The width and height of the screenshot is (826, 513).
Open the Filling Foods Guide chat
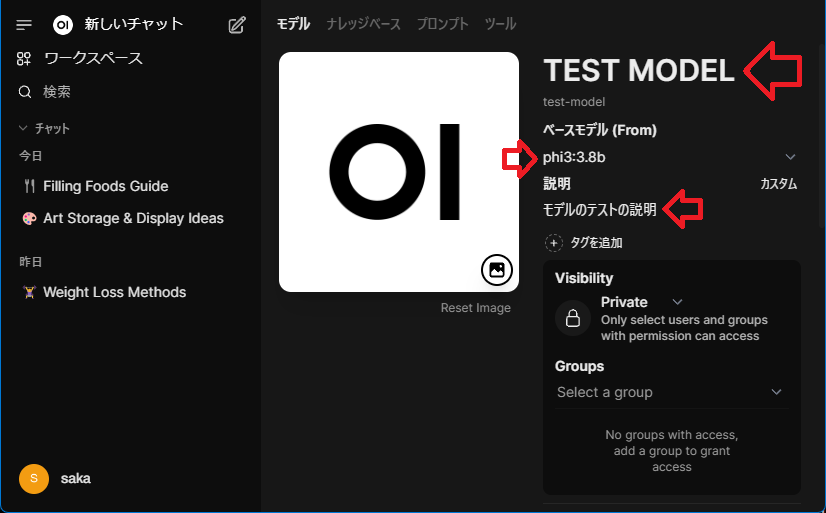click(x=105, y=186)
